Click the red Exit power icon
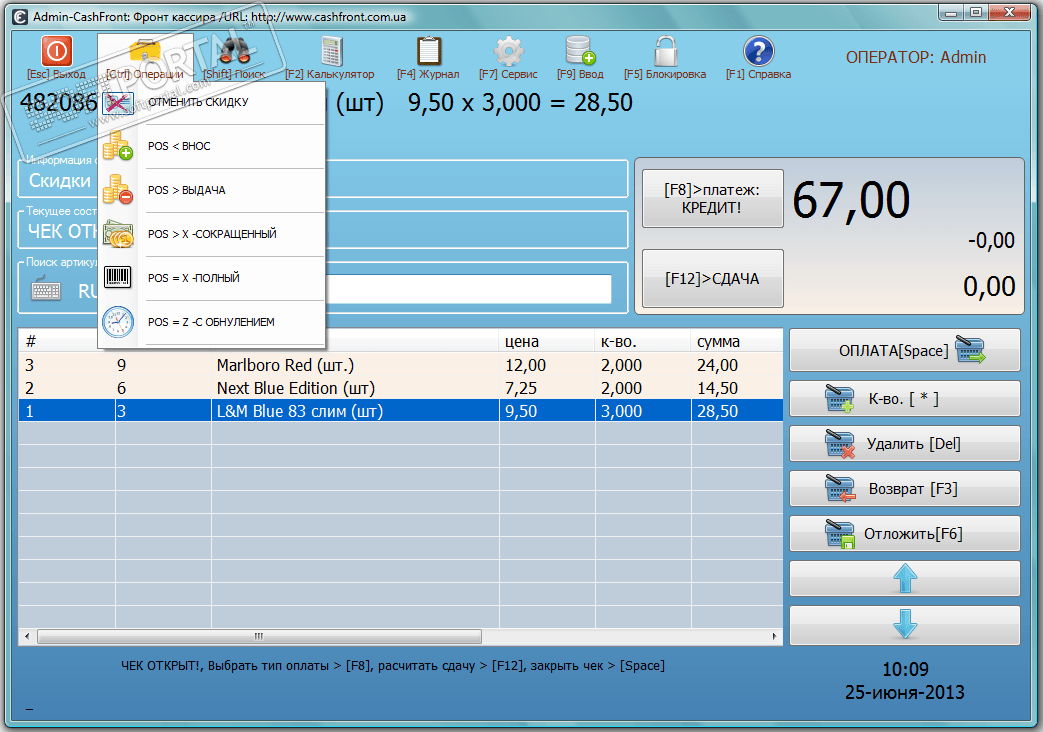This screenshot has width=1043, height=732. 57,51
